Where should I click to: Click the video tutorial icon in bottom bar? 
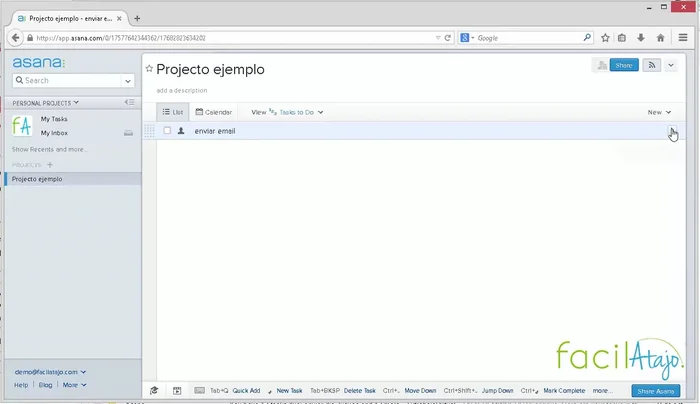point(177,391)
